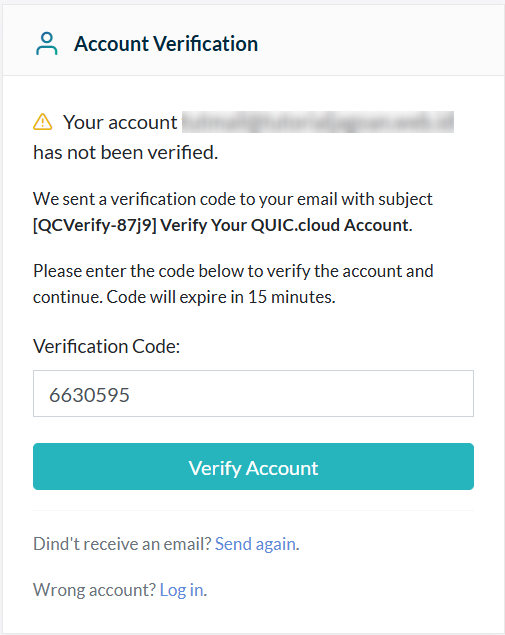Click the user profile icon in header

[x=47, y=44]
